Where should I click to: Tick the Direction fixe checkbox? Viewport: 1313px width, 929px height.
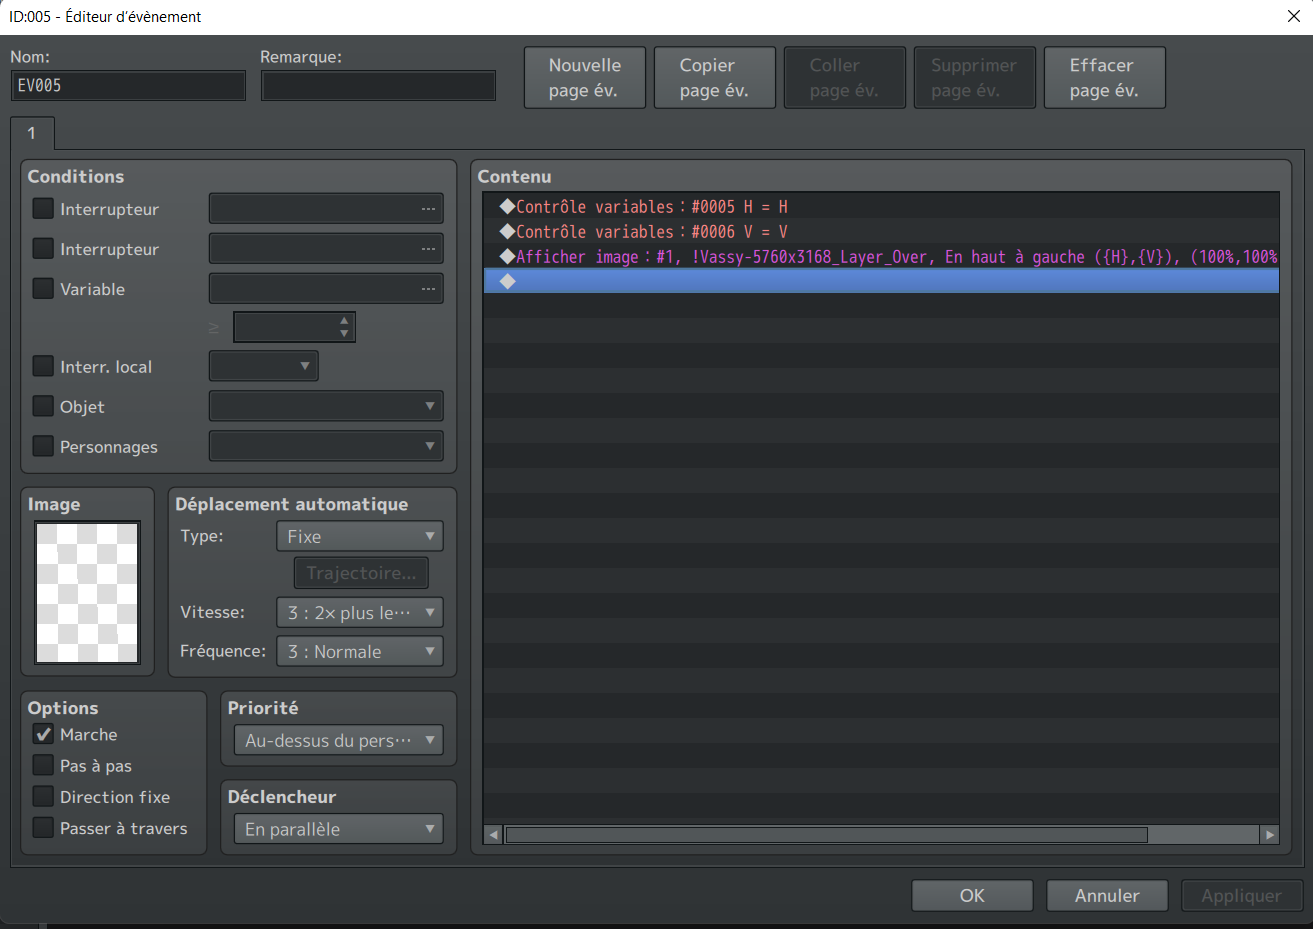pos(43,797)
